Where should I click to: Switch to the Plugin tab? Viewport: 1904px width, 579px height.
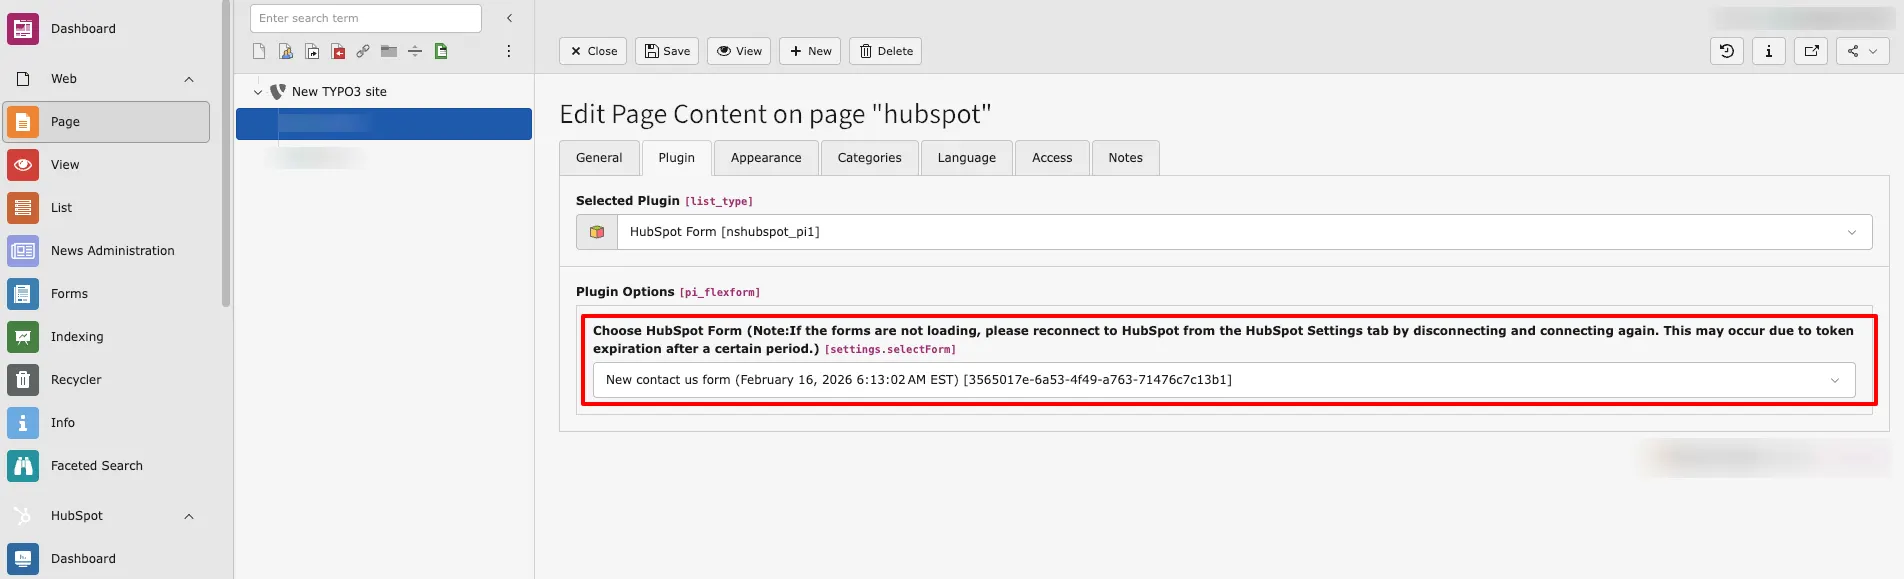(x=677, y=158)
